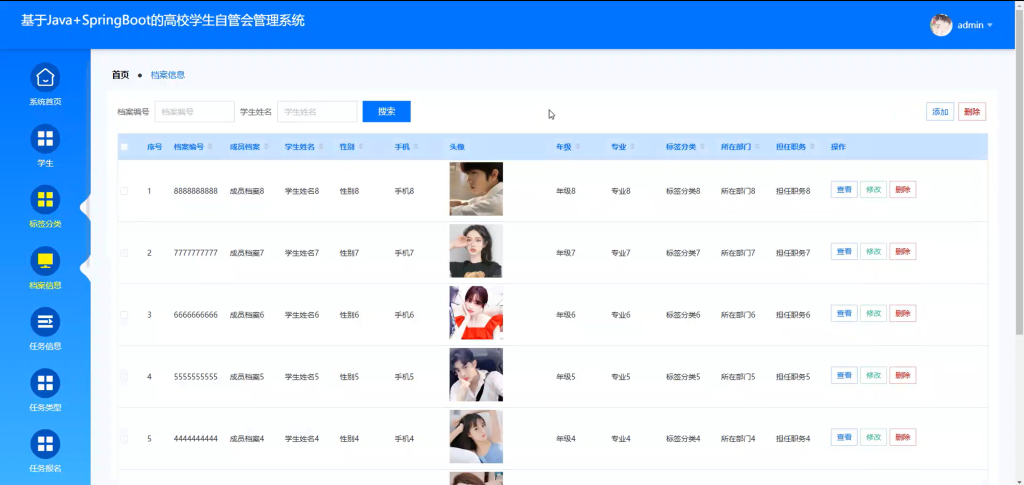1024x485 pixels.
Task: Focus the 学生姓名 search input field
Action: 317,112
